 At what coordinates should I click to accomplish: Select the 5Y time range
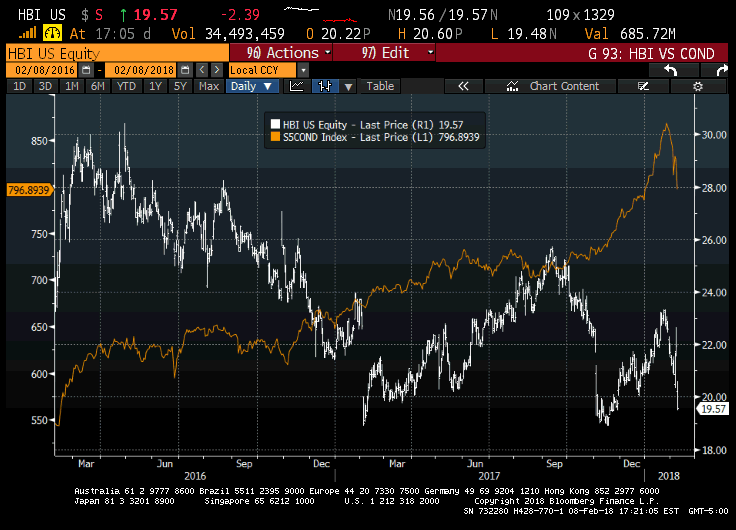point(180,86)
